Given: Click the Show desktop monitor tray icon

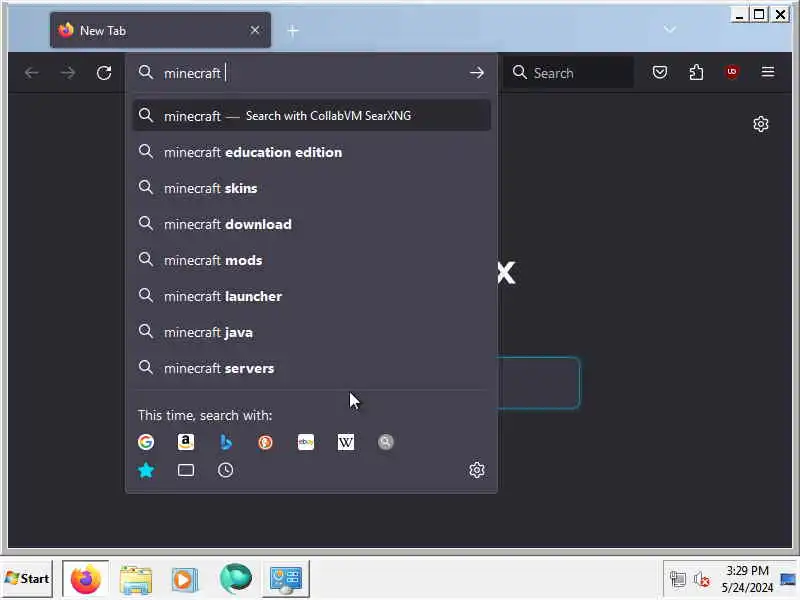Looking at the screenshot, I should click(788, 579).
